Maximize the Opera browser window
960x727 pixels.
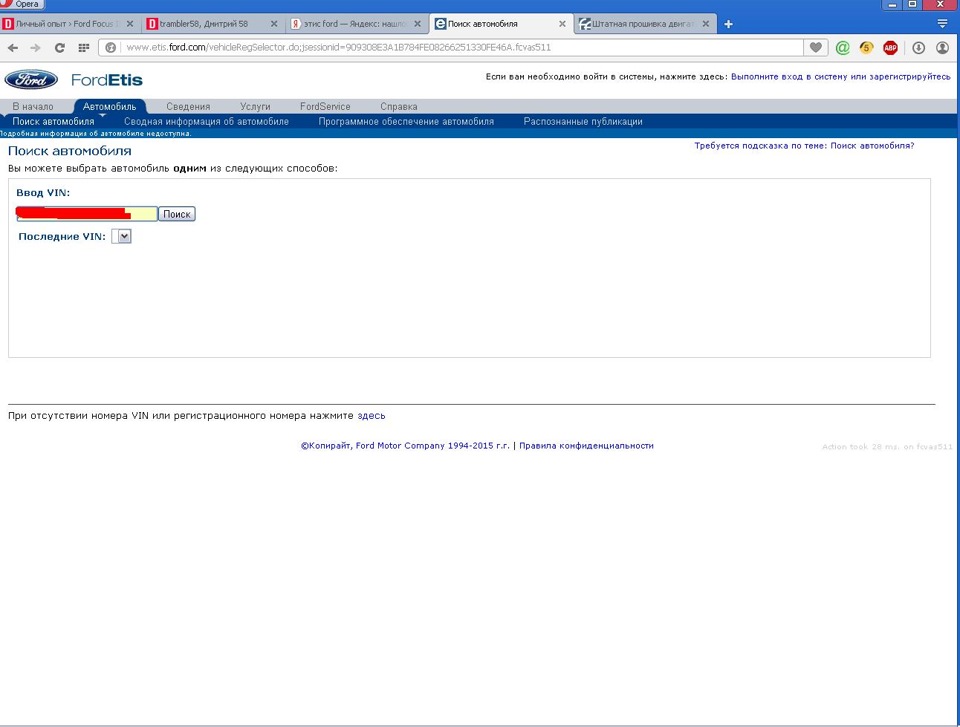913,4
